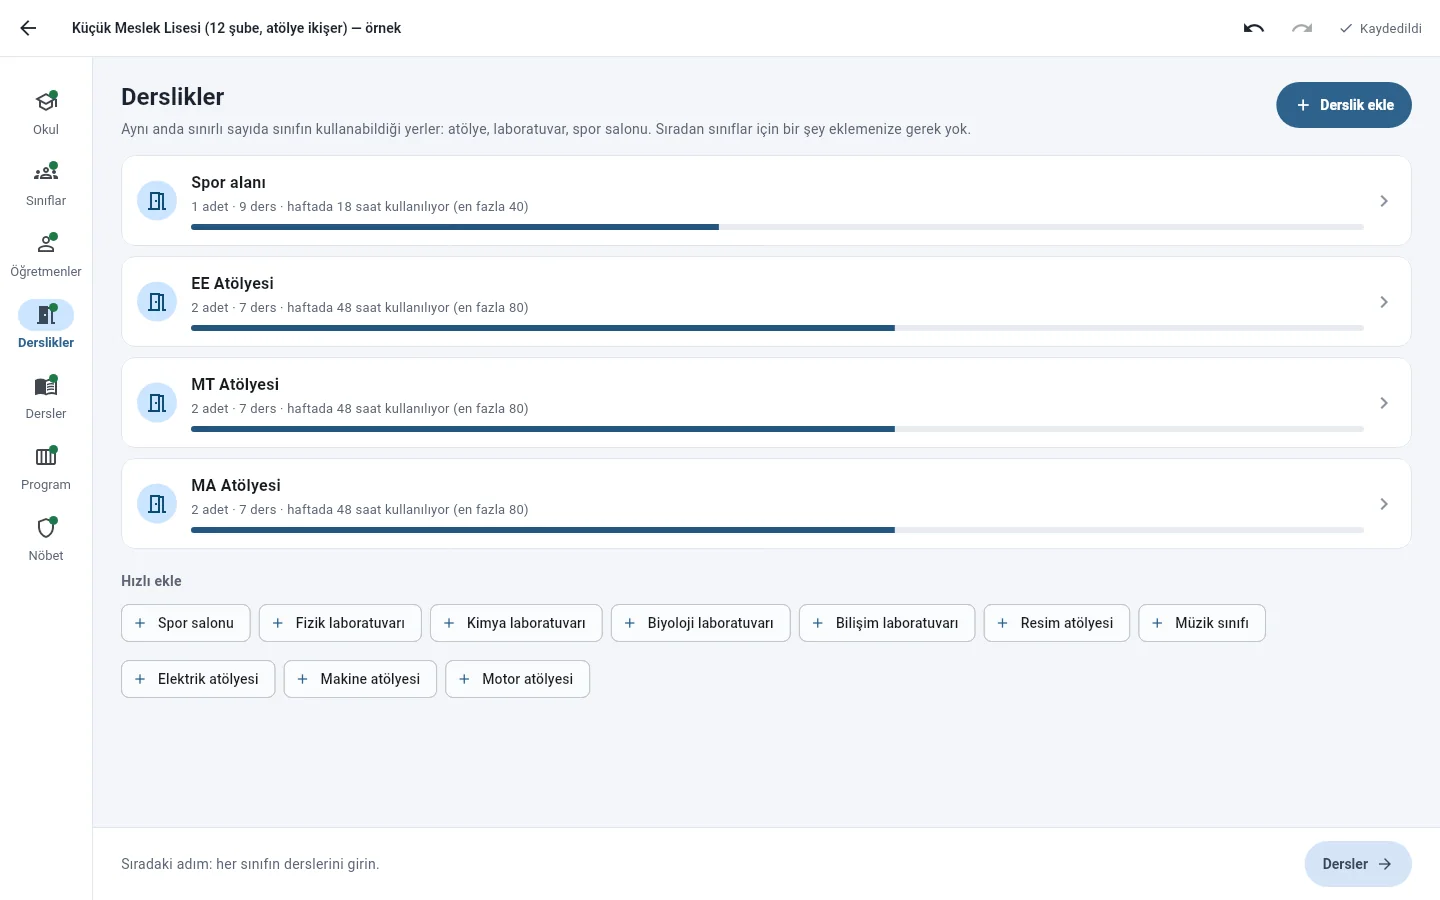Click the back arrow icon
The width and height of the screenshot is (1440, 900).
(x=28, y=28)
